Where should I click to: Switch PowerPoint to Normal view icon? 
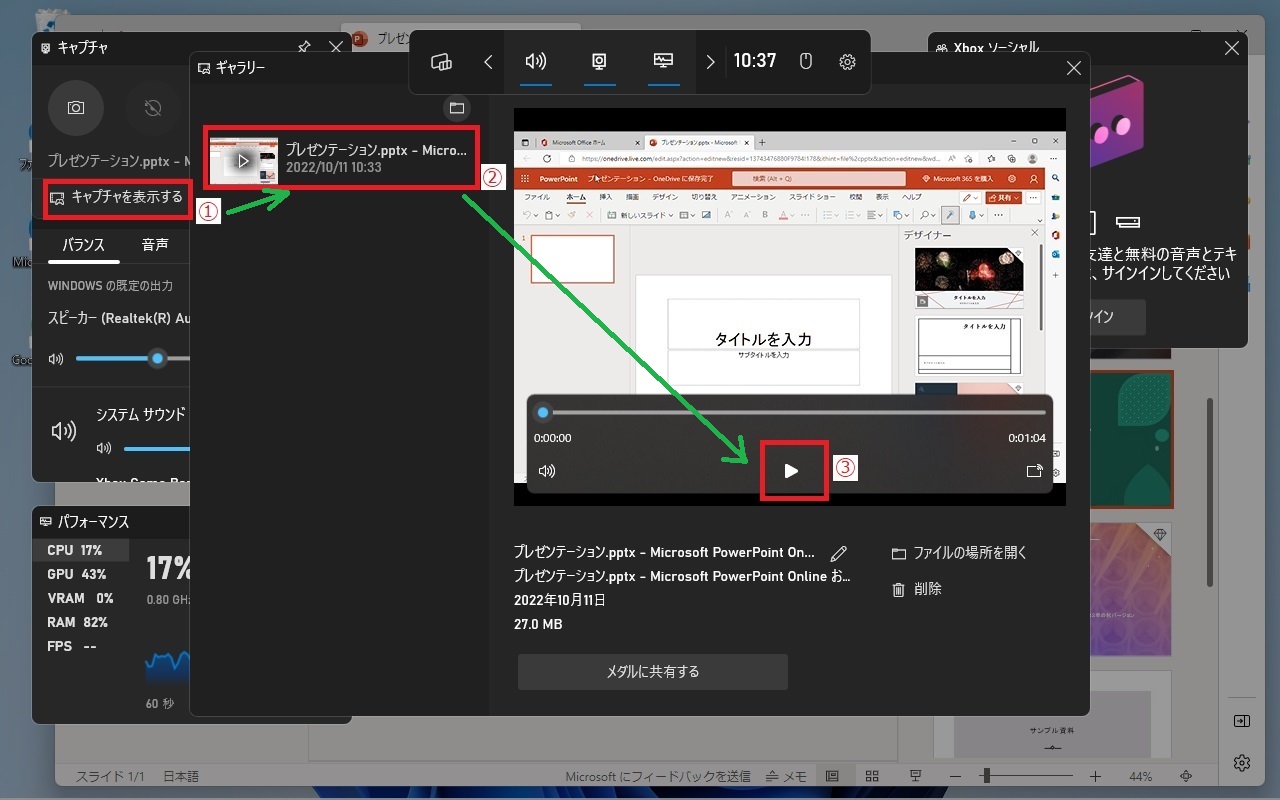(832, 776)
